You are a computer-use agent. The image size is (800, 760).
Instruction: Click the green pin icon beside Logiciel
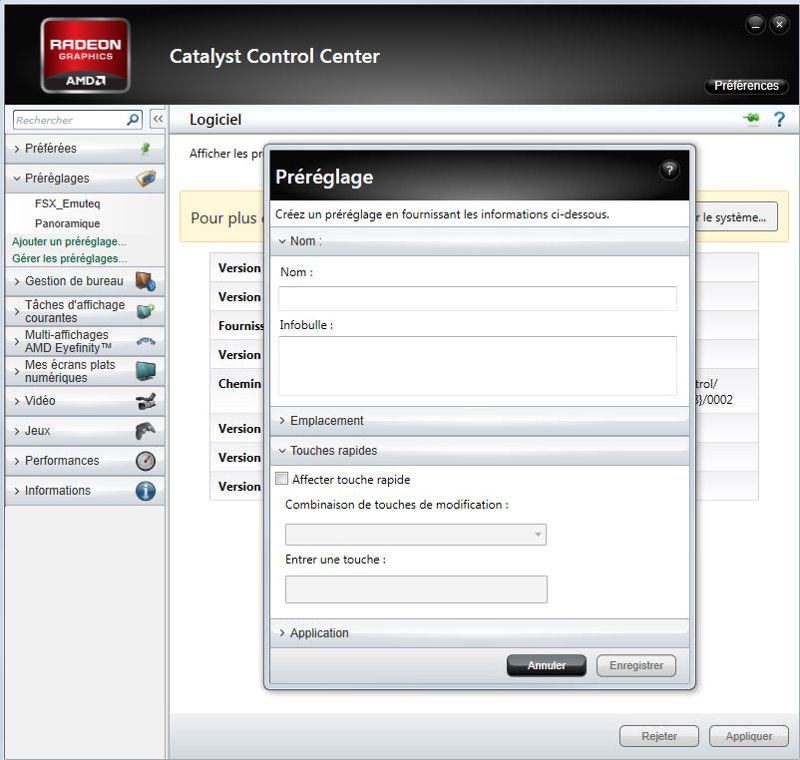tap(751, 119)
